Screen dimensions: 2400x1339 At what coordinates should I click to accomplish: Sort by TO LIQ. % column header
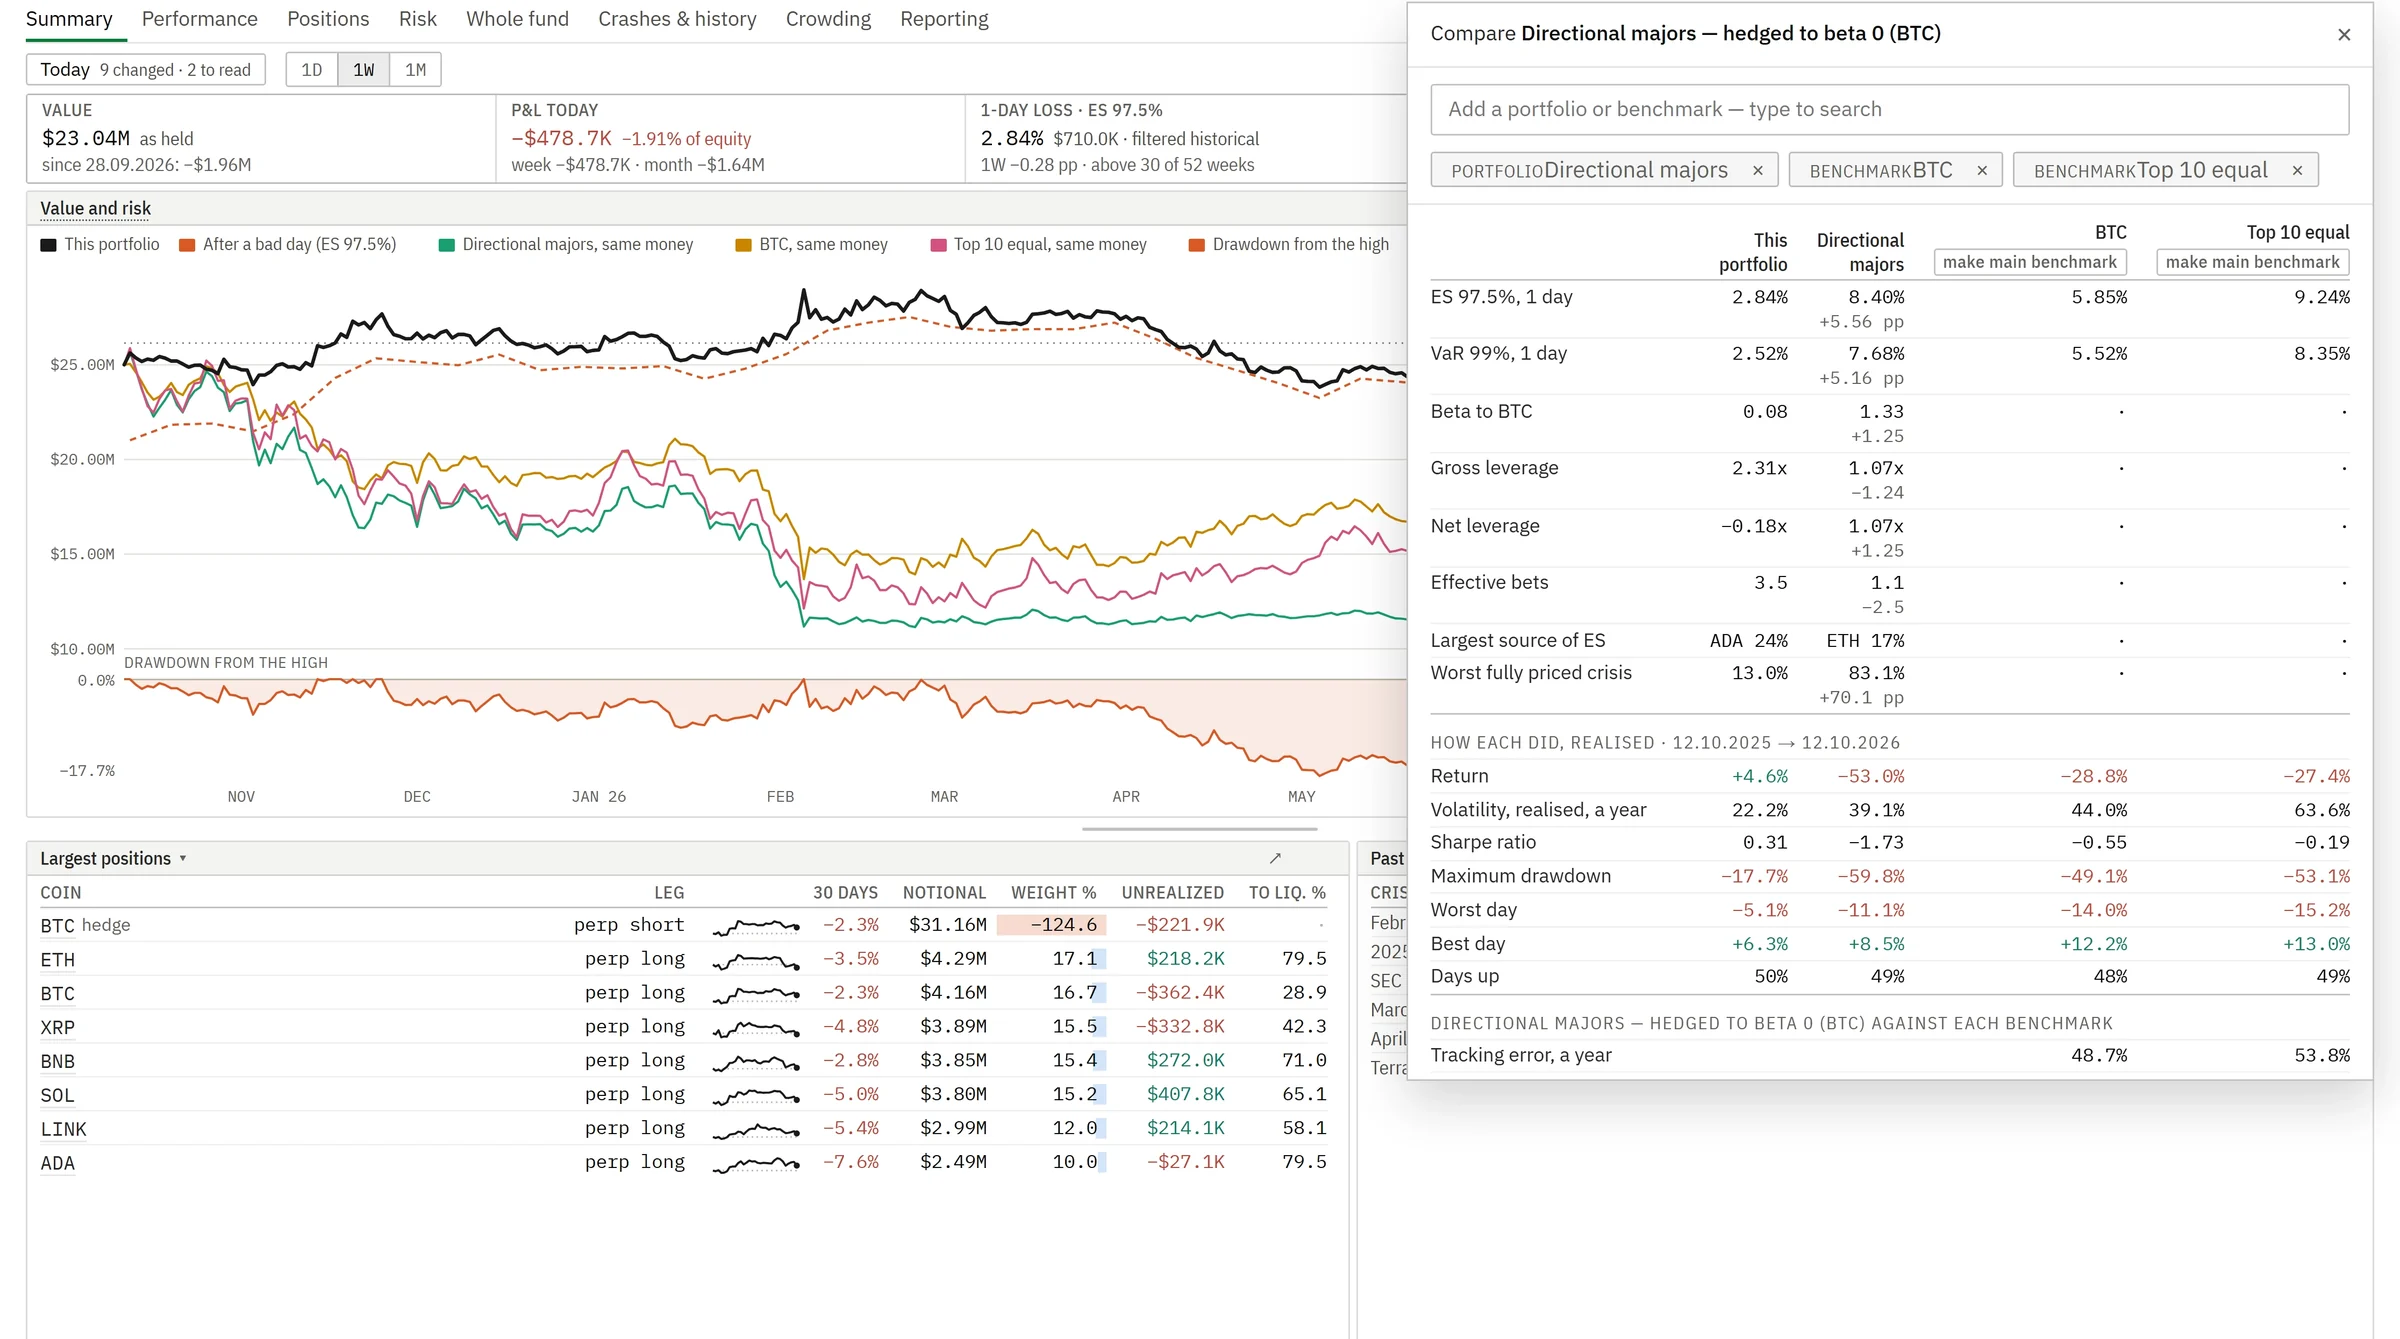coord(1287,893)
